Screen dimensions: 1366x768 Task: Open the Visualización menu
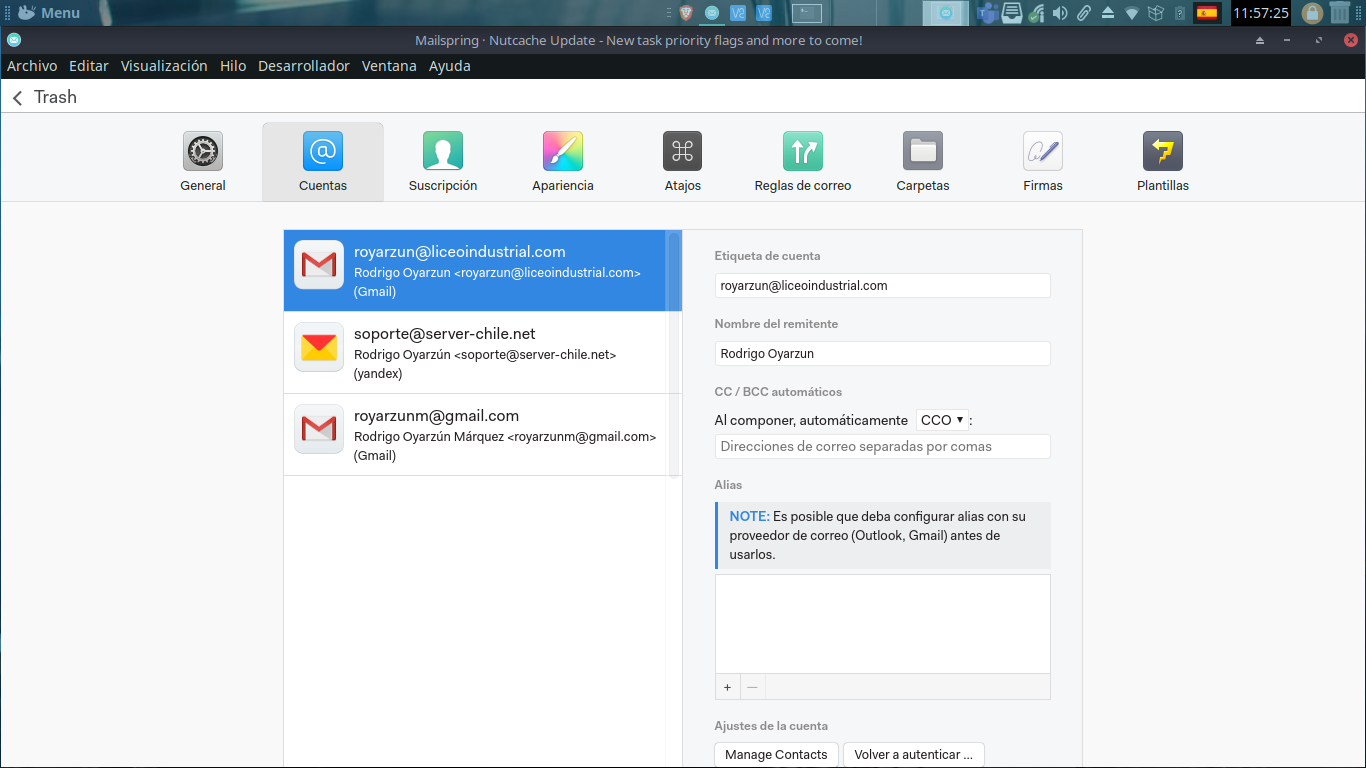[164, 66]
